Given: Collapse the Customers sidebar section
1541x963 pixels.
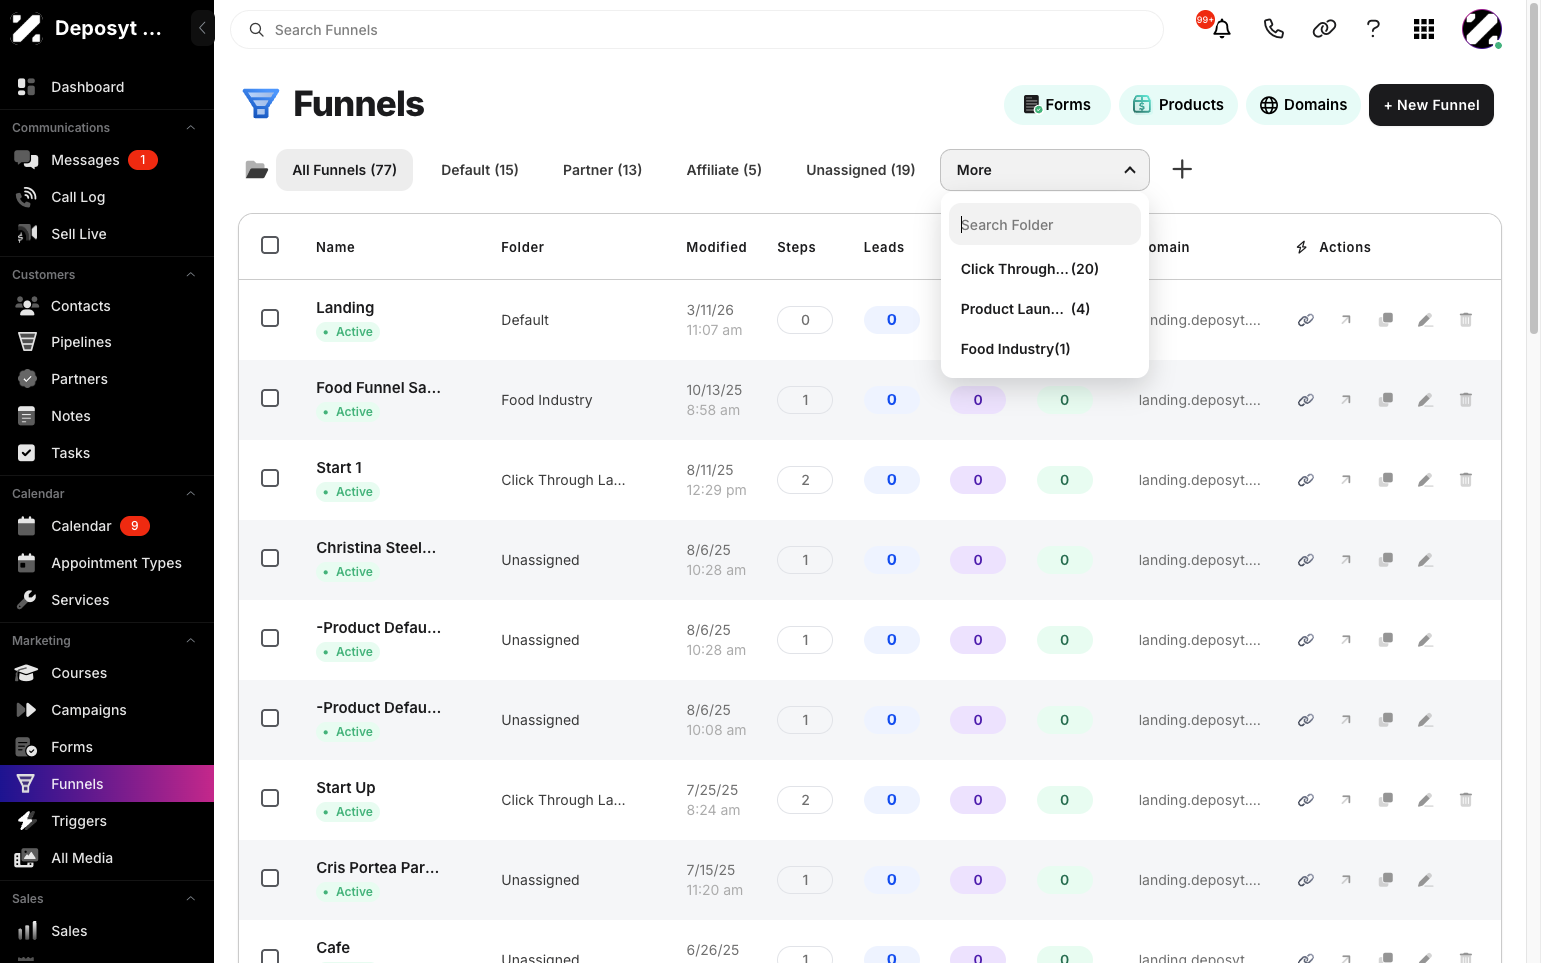Looking at the screenshot, I should pos(190,274).
